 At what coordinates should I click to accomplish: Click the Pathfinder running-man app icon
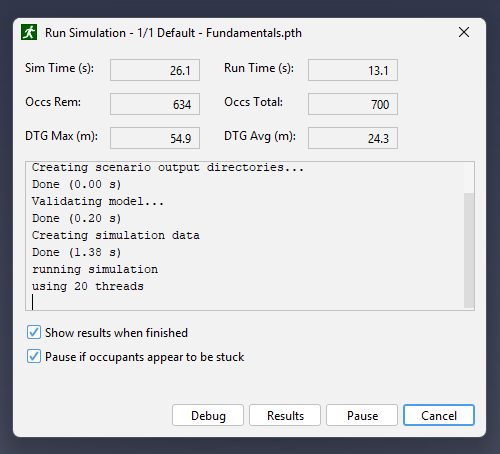point(29,32)
